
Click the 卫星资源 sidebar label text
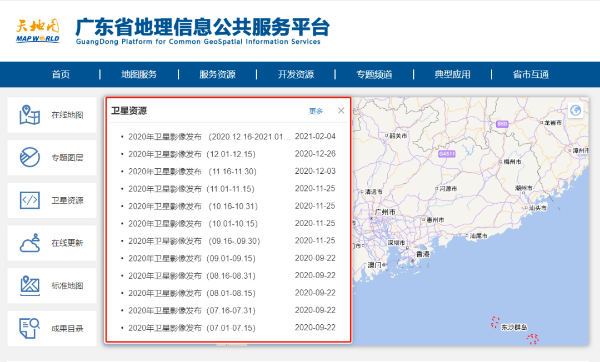coord(67,200)
